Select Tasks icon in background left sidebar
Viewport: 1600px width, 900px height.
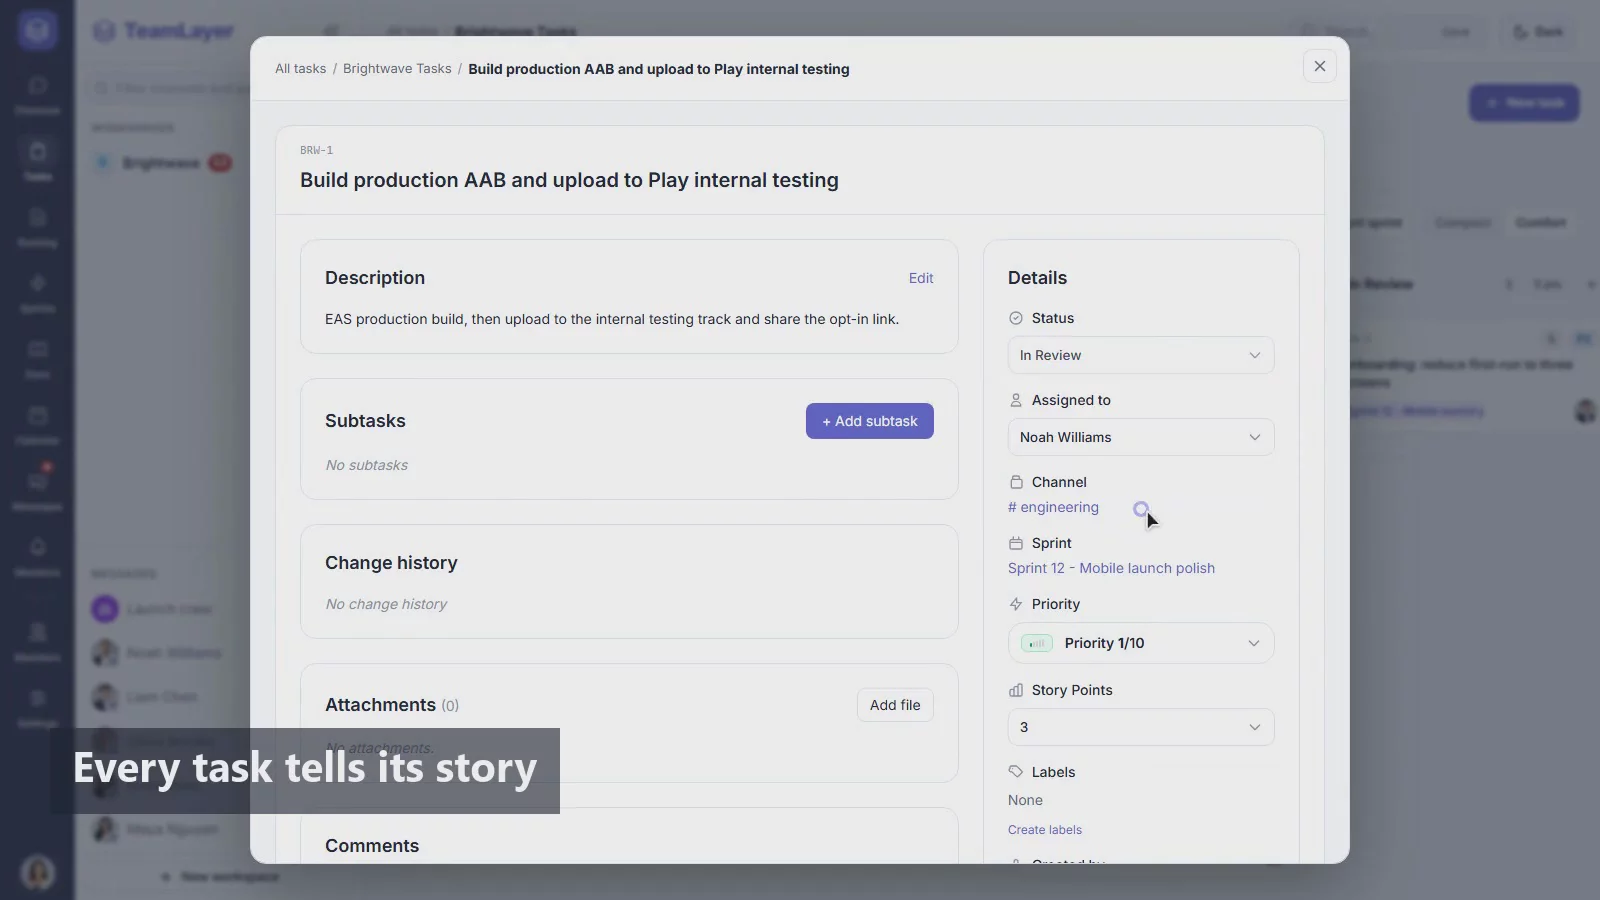tap(37, 160)
